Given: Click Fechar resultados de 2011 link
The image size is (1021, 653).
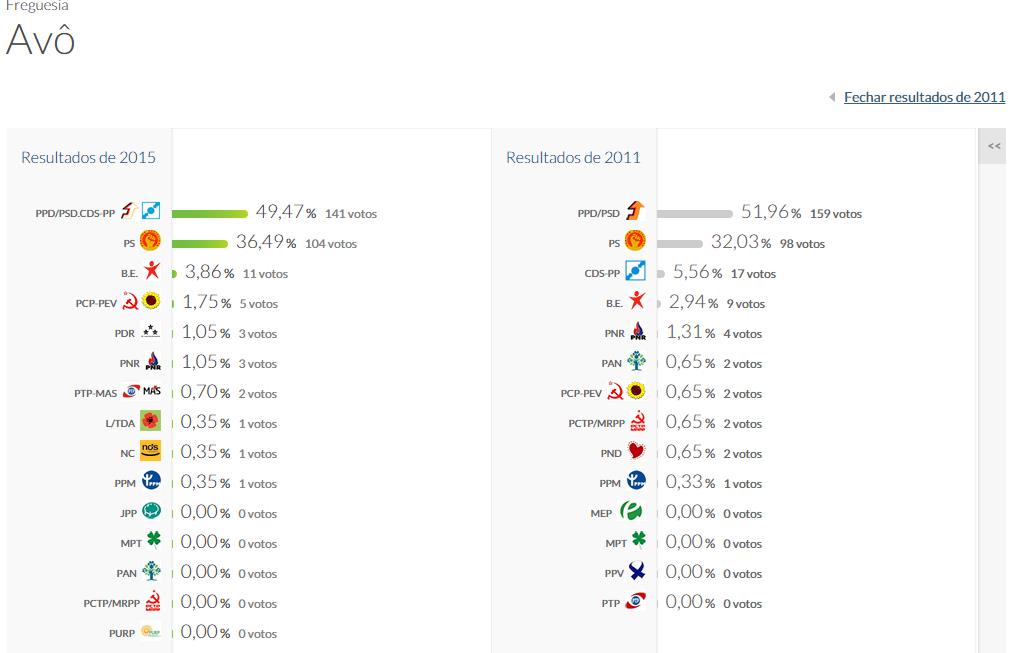Looking at the screenshot, I should [924, 97].
